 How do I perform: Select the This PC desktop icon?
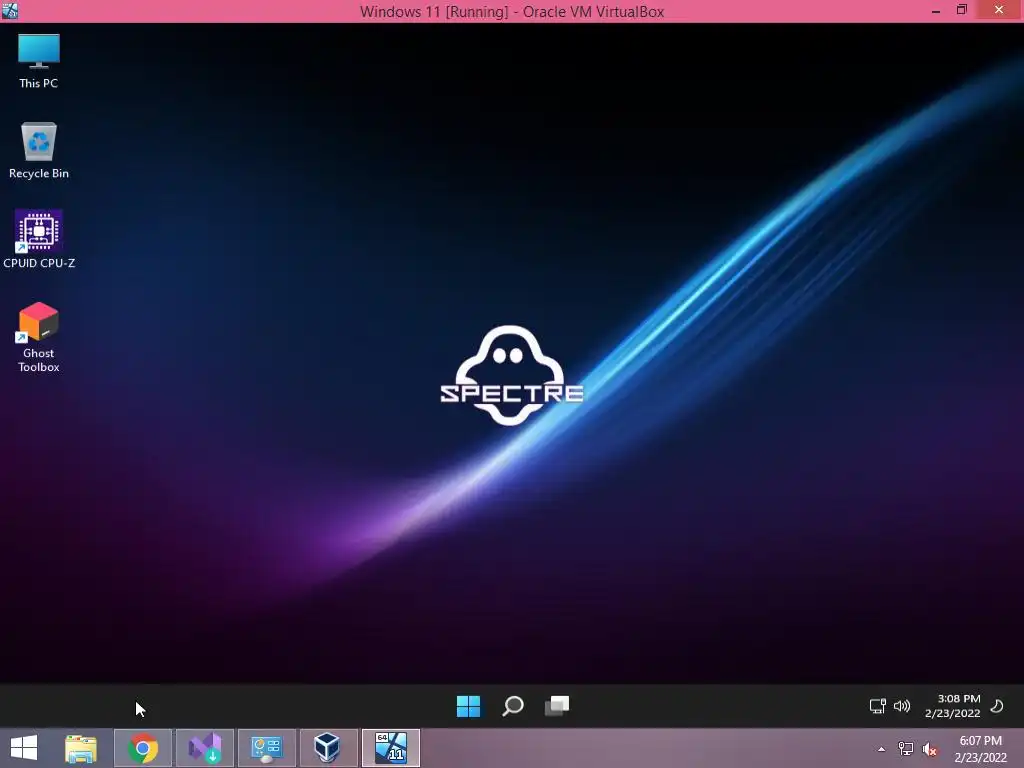coord(39,61)
